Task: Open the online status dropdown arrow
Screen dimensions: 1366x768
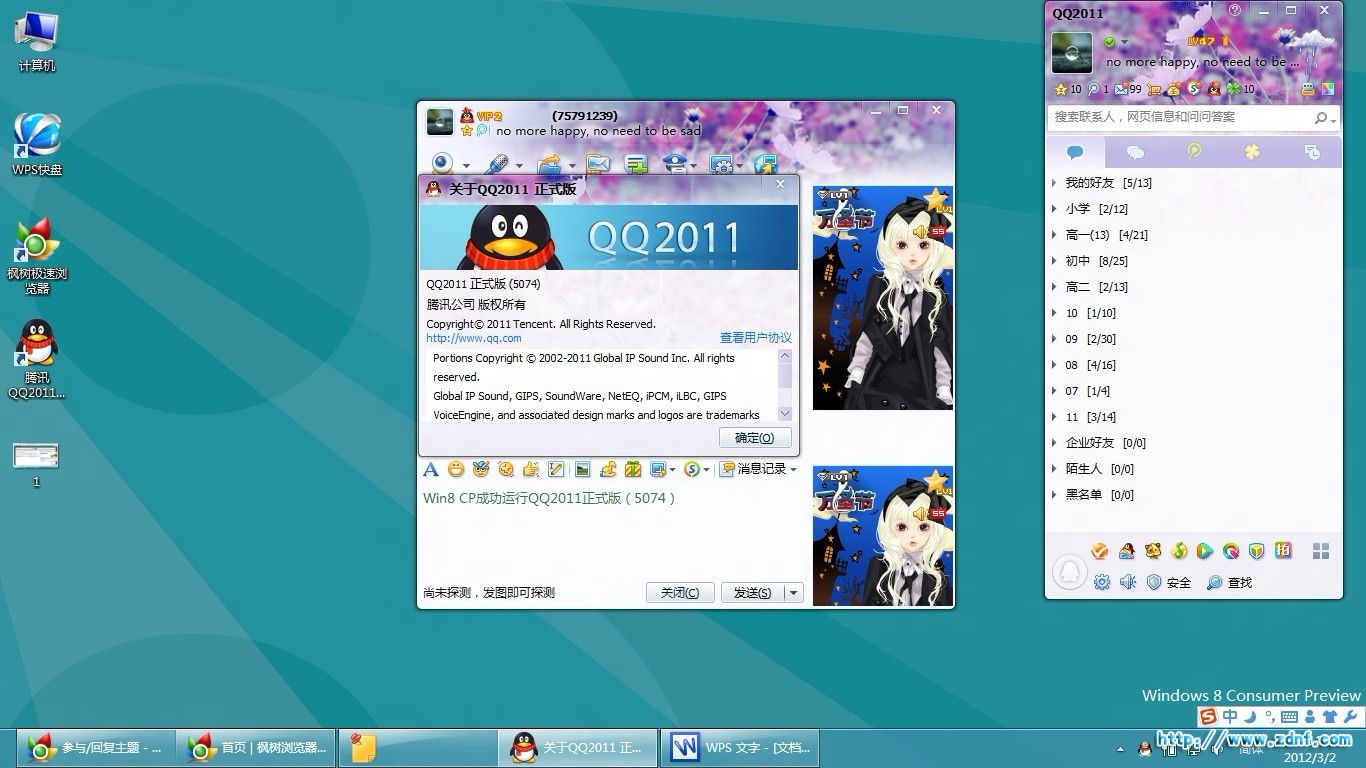Action: coord(1124,43)
